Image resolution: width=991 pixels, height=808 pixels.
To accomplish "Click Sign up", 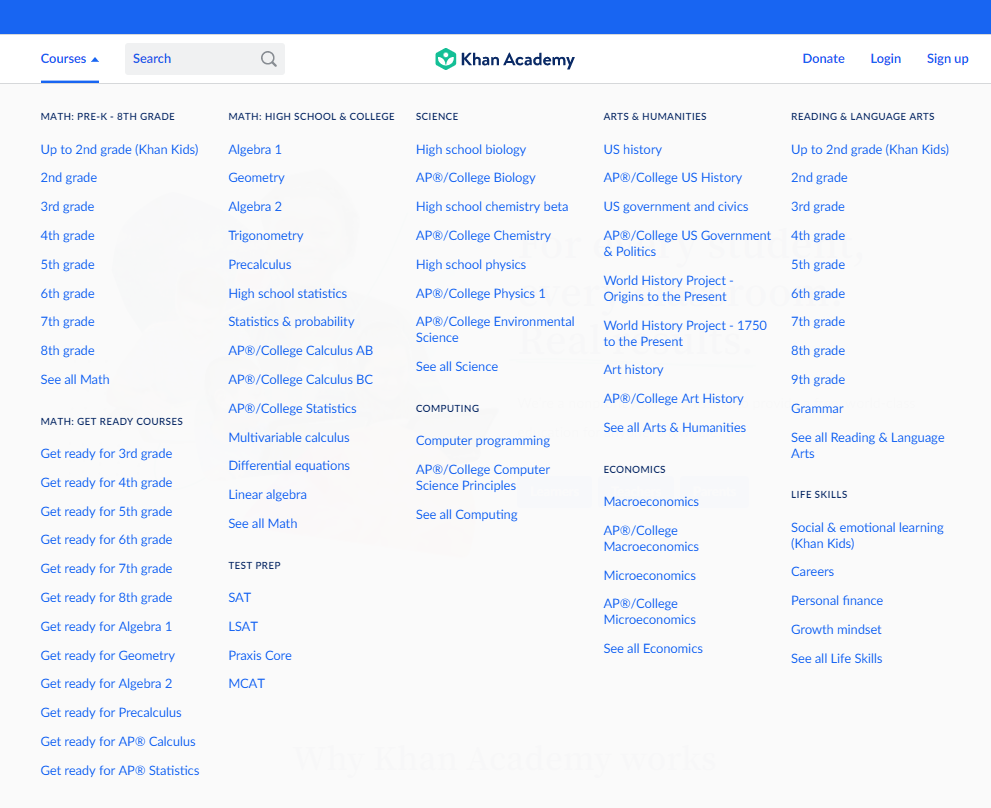I will pyautogui.click(x=947, y=59).
